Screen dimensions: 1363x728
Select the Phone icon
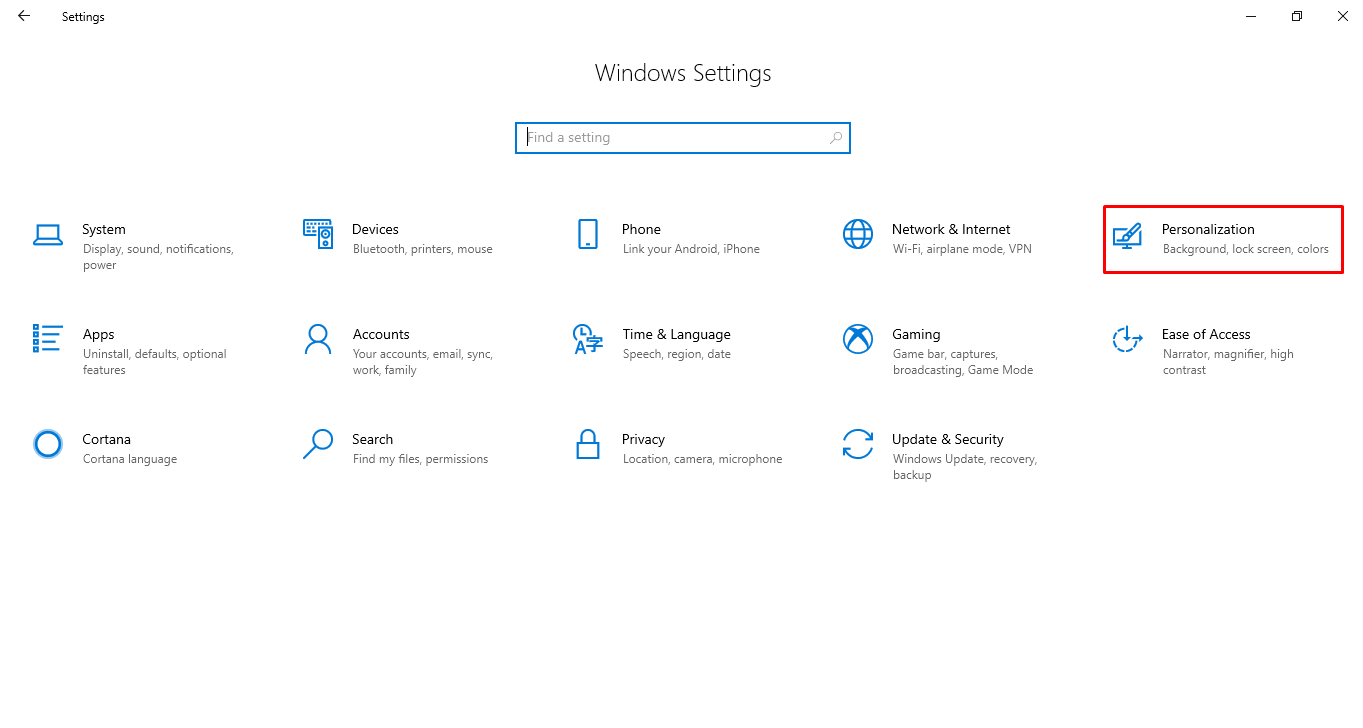coord(588,234)
